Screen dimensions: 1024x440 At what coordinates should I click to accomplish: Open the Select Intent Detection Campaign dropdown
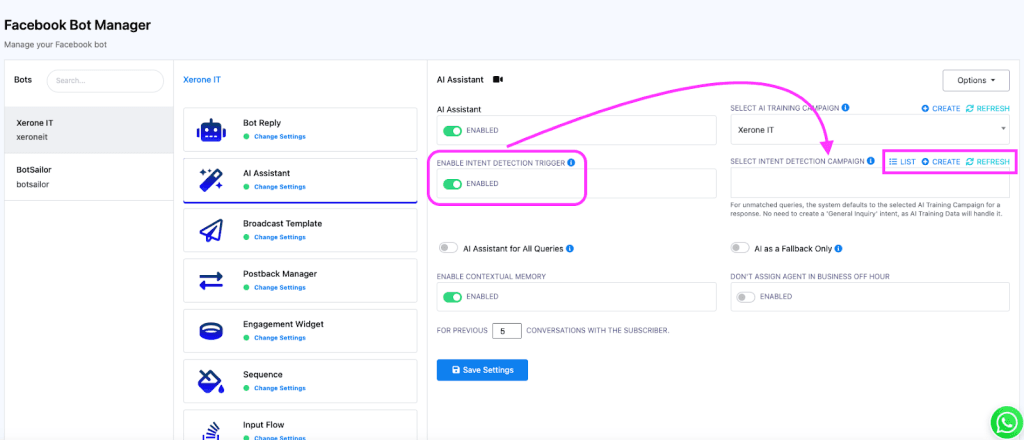point(870,184)
